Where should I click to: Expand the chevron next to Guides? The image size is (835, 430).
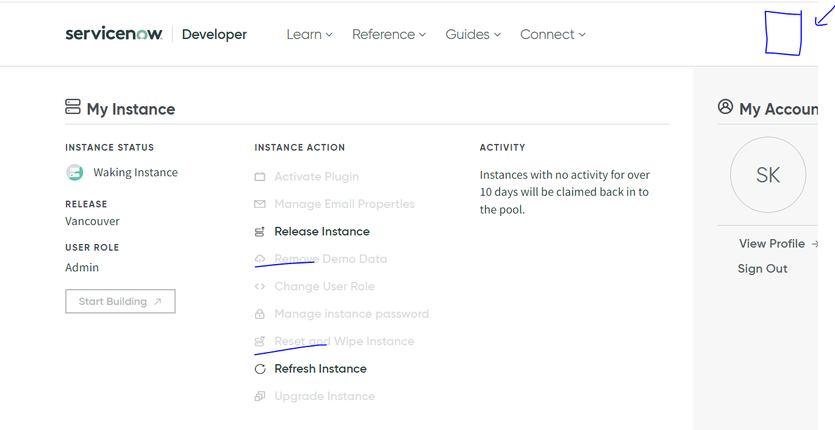coord(497,35)
